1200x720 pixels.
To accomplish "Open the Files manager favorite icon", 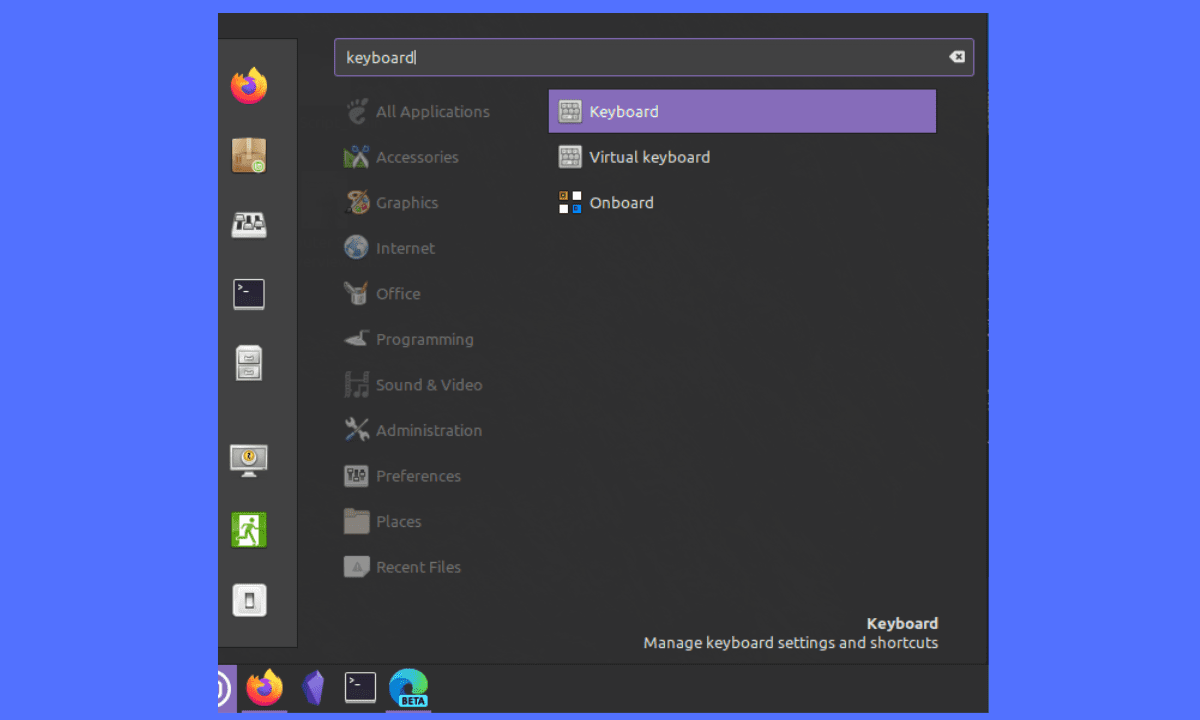I will [249, 362].
